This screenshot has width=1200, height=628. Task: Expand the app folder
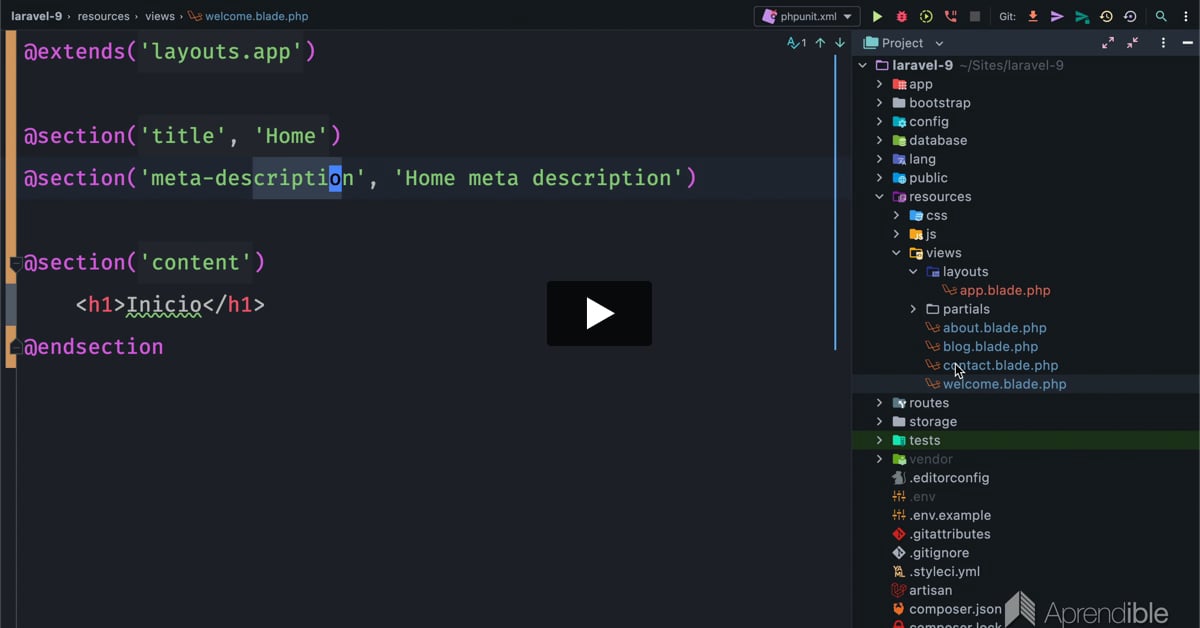(x=880, y=84)
